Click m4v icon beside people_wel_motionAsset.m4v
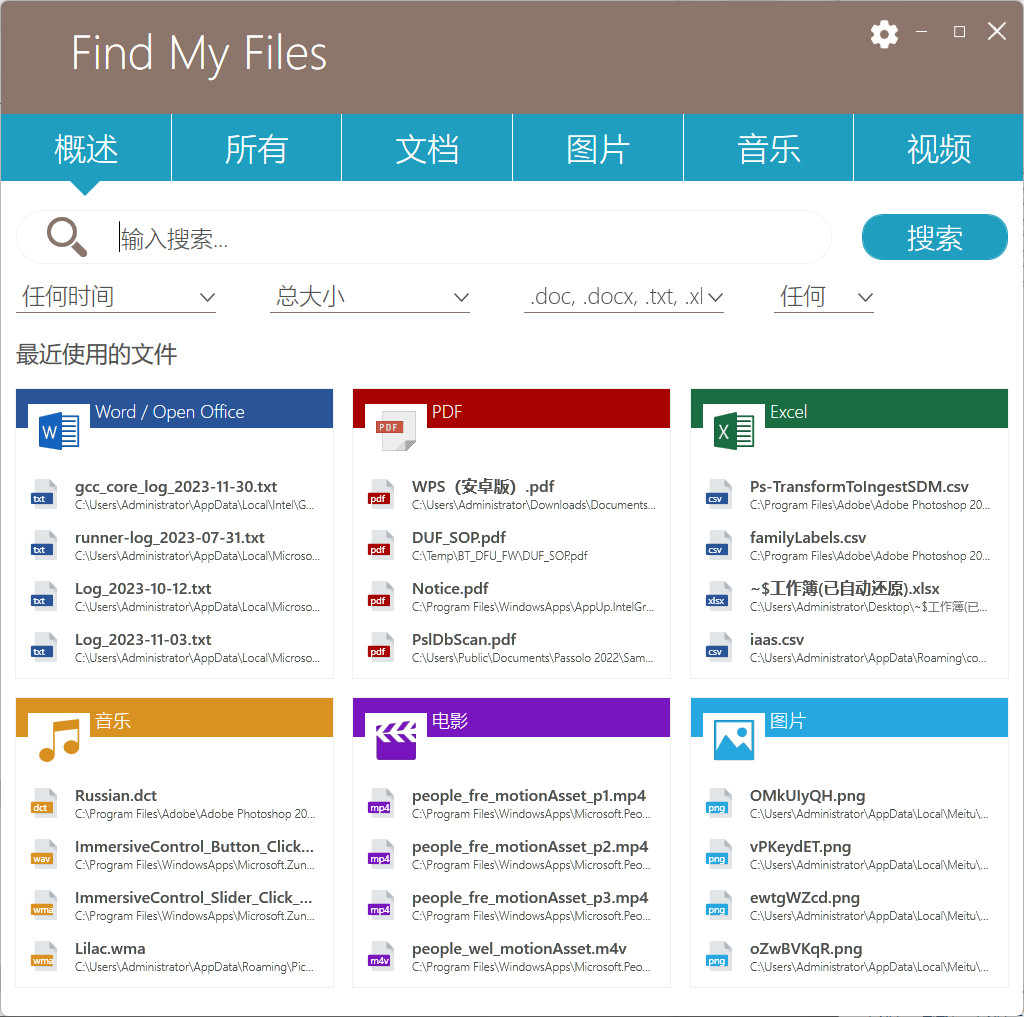Screen dimensions: 1024x1017 pos(381,956)
